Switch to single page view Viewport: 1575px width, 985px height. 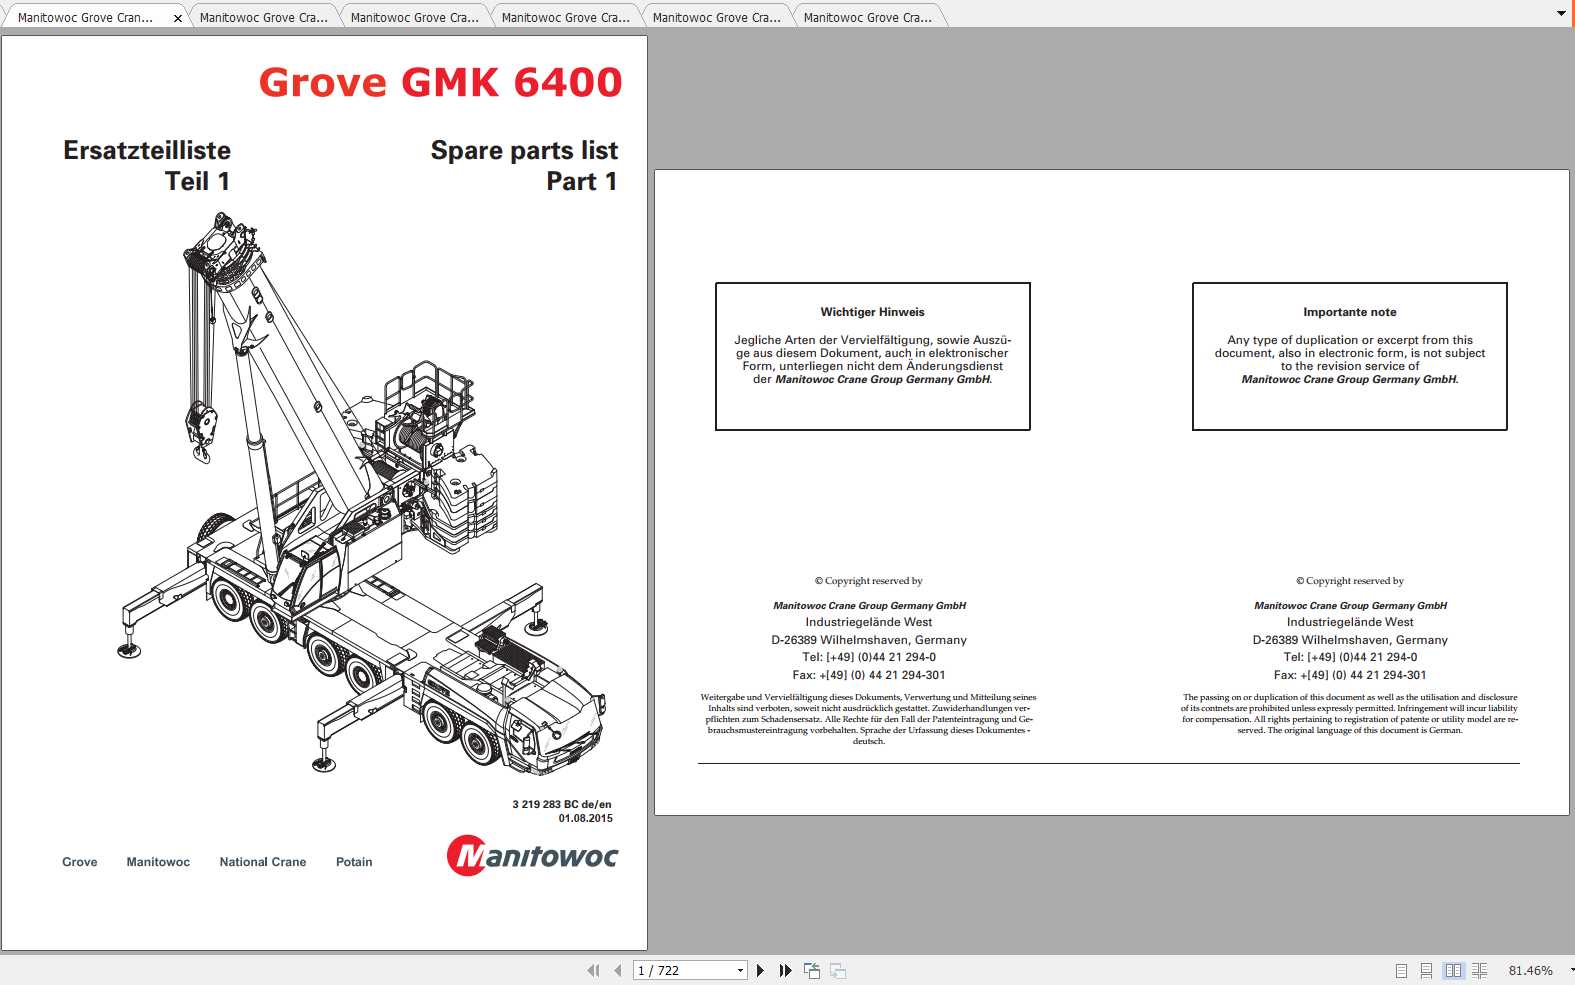coord(1401,970)
